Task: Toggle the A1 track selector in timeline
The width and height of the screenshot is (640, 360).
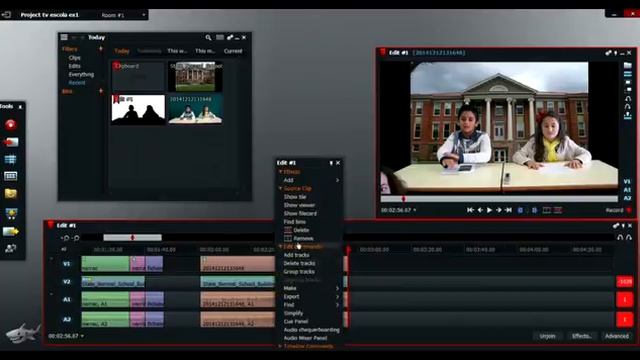Action: point(67,300)
